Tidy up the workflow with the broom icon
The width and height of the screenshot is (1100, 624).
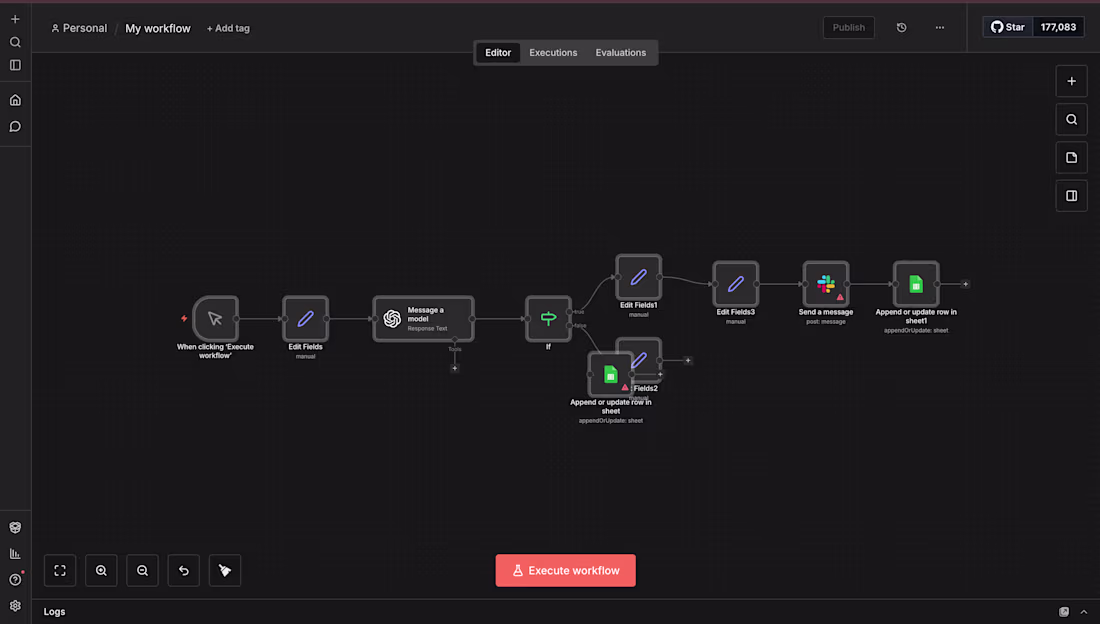(x=224, y=570)
